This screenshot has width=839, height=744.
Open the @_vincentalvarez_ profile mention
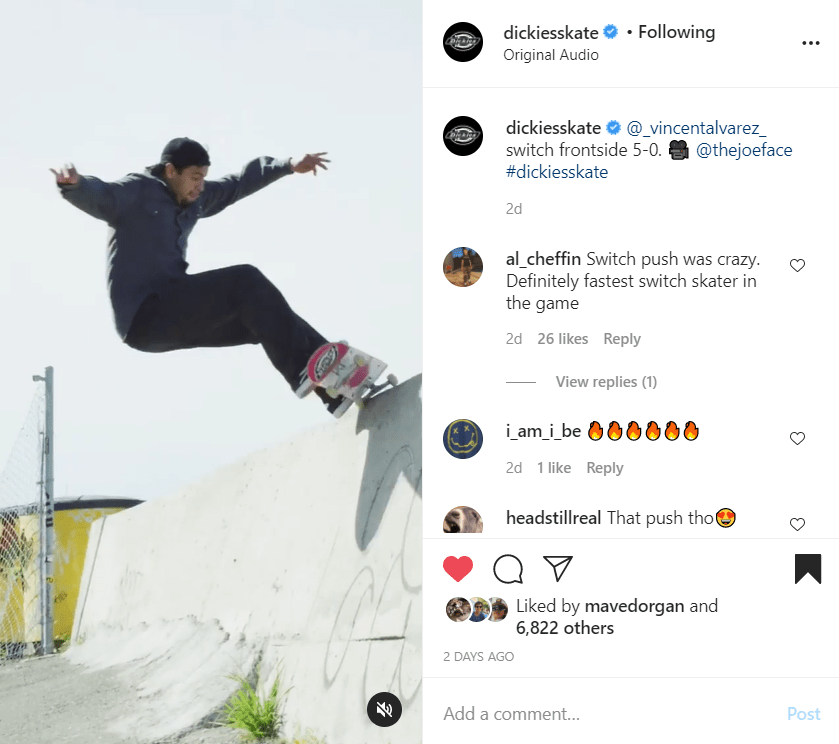(696, 128)
